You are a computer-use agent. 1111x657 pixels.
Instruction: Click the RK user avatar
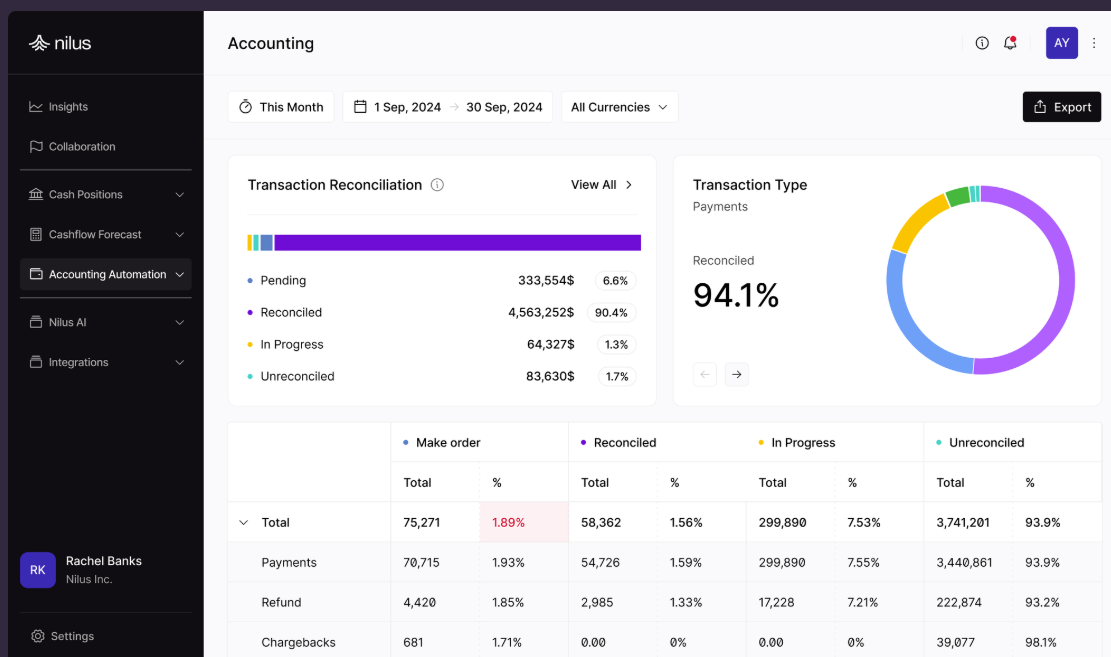pos(38,570)
